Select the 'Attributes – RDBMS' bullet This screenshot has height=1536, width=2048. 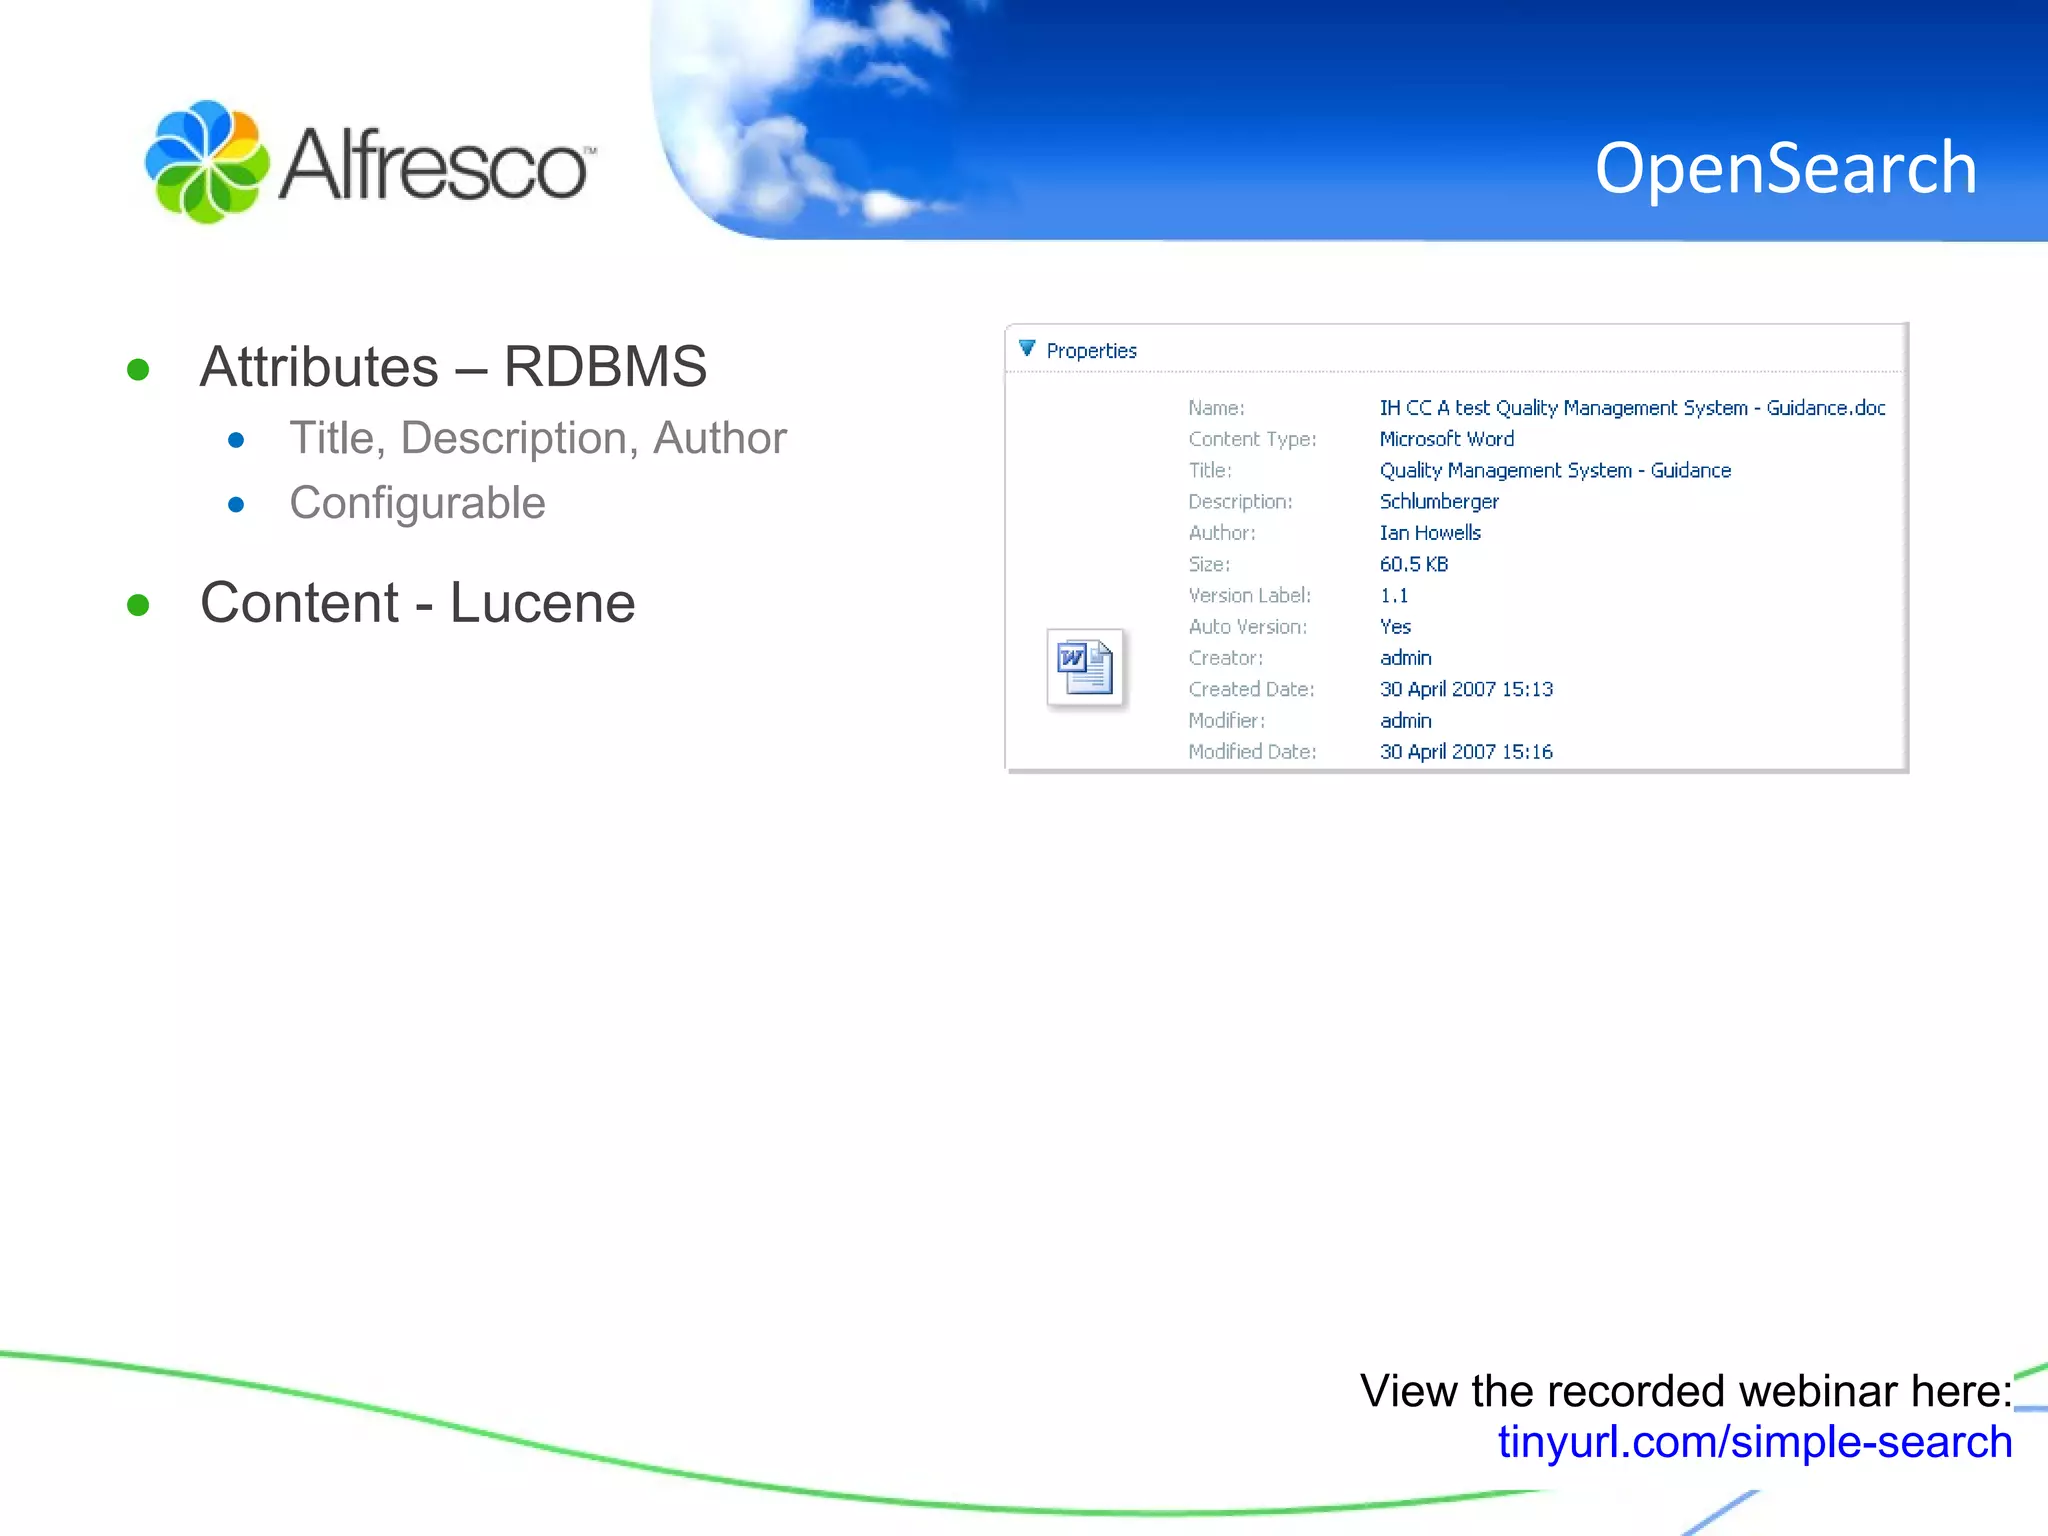click(453, 366)
